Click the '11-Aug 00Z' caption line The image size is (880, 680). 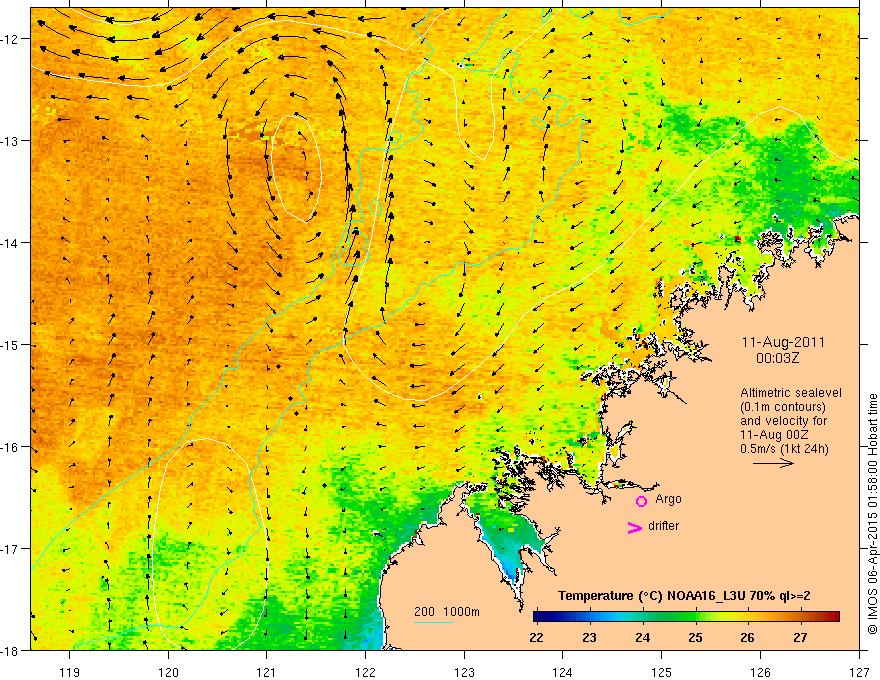click(x=776, y=435)
